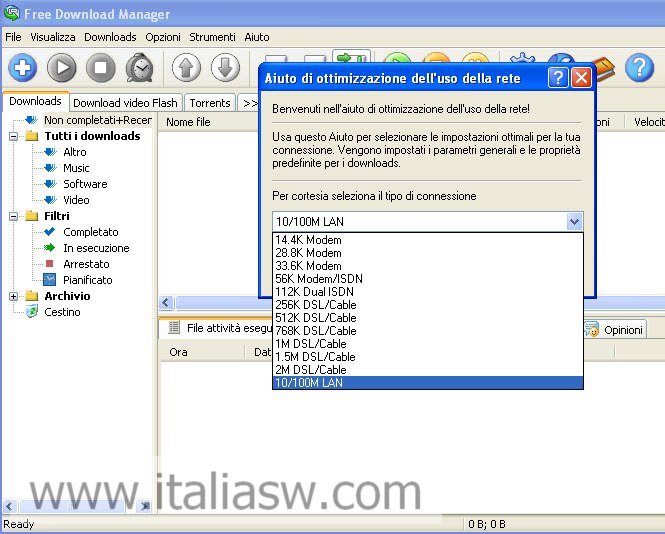
Task: Close the Aiuto di ottimizzazione dialog
Action: pos(581,78)
